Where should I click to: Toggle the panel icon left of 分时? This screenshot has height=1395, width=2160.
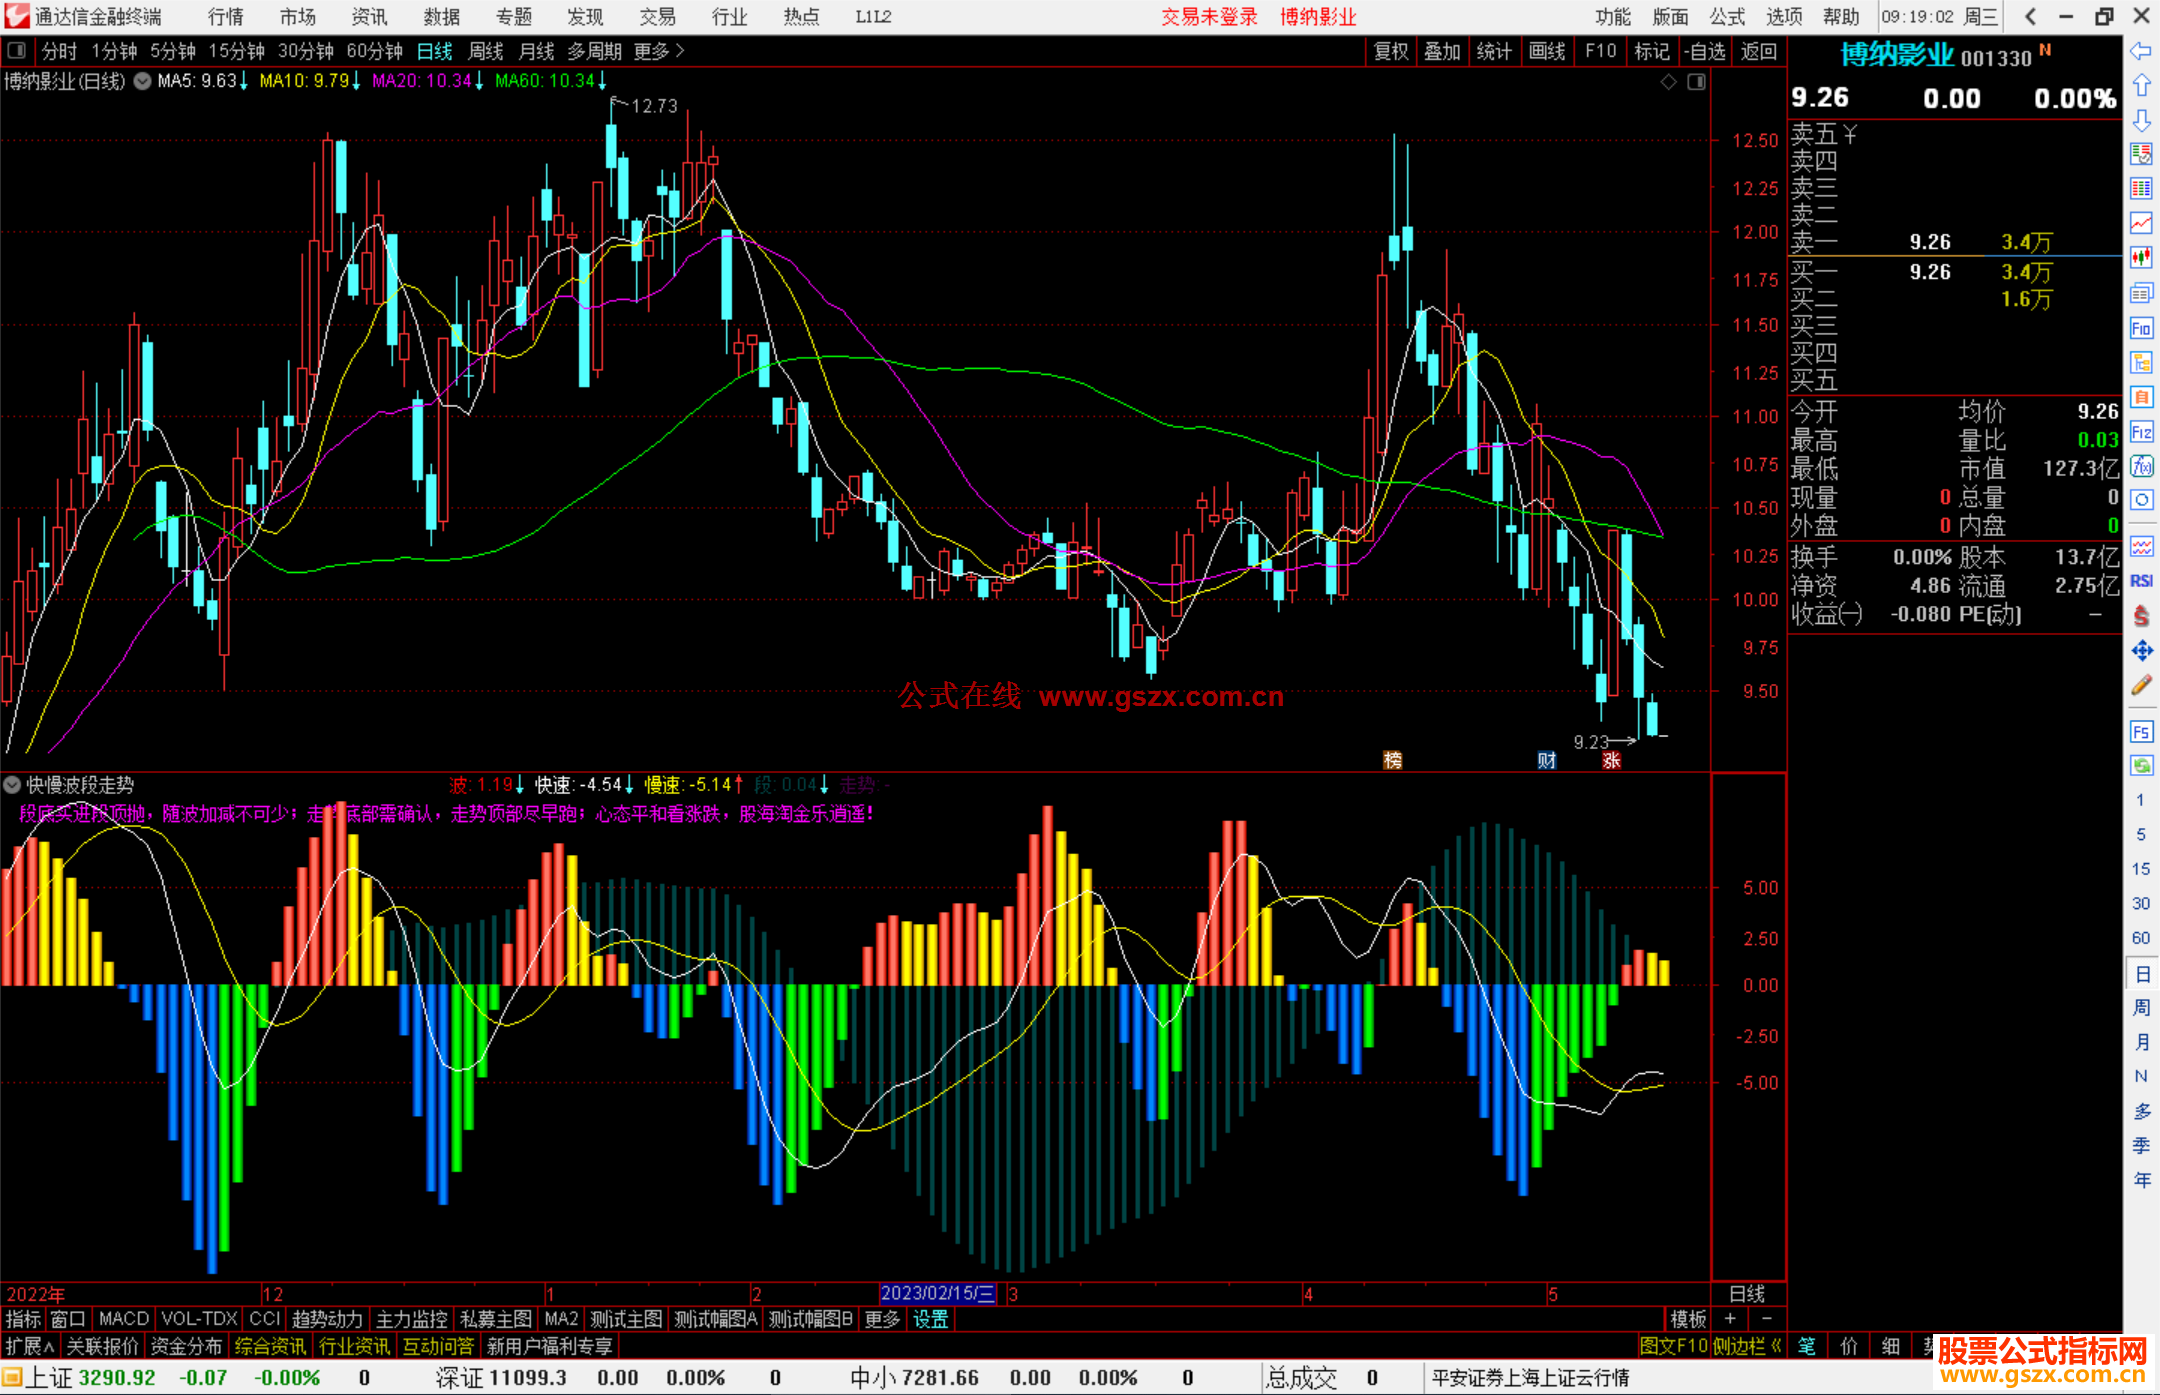17,51
